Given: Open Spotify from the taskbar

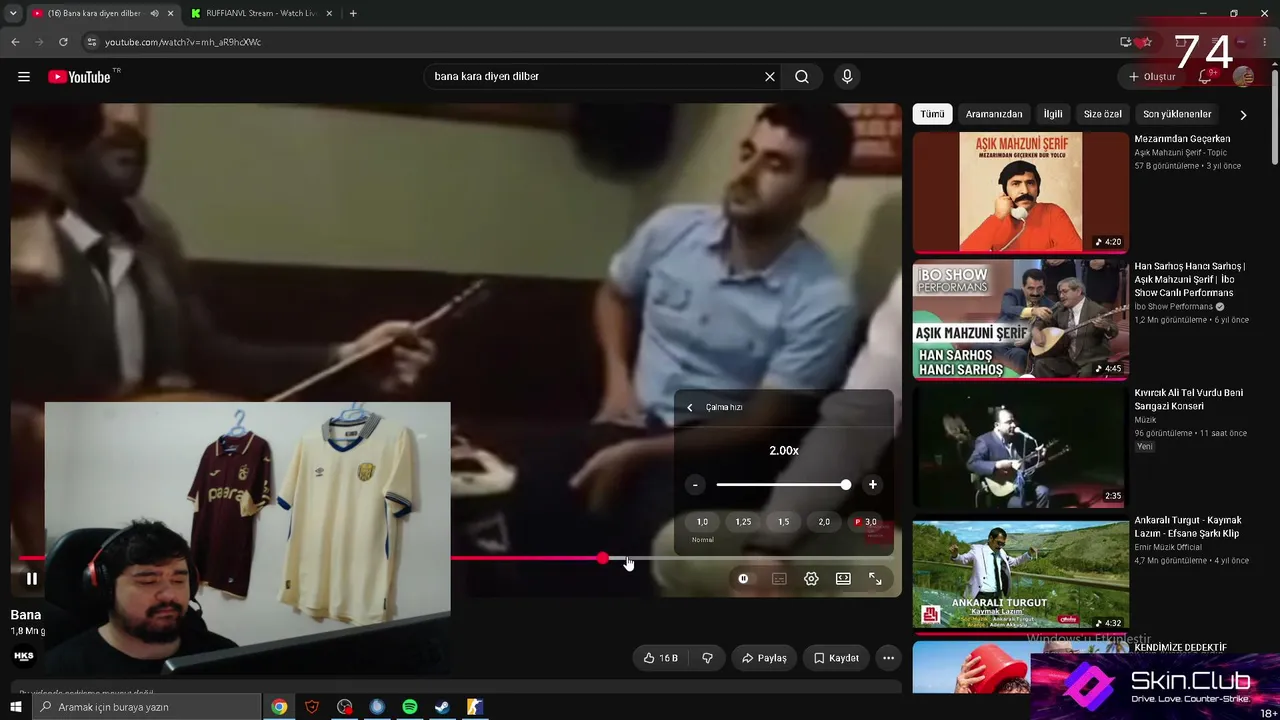Looking at the screenshot, I should pos(409,707).
